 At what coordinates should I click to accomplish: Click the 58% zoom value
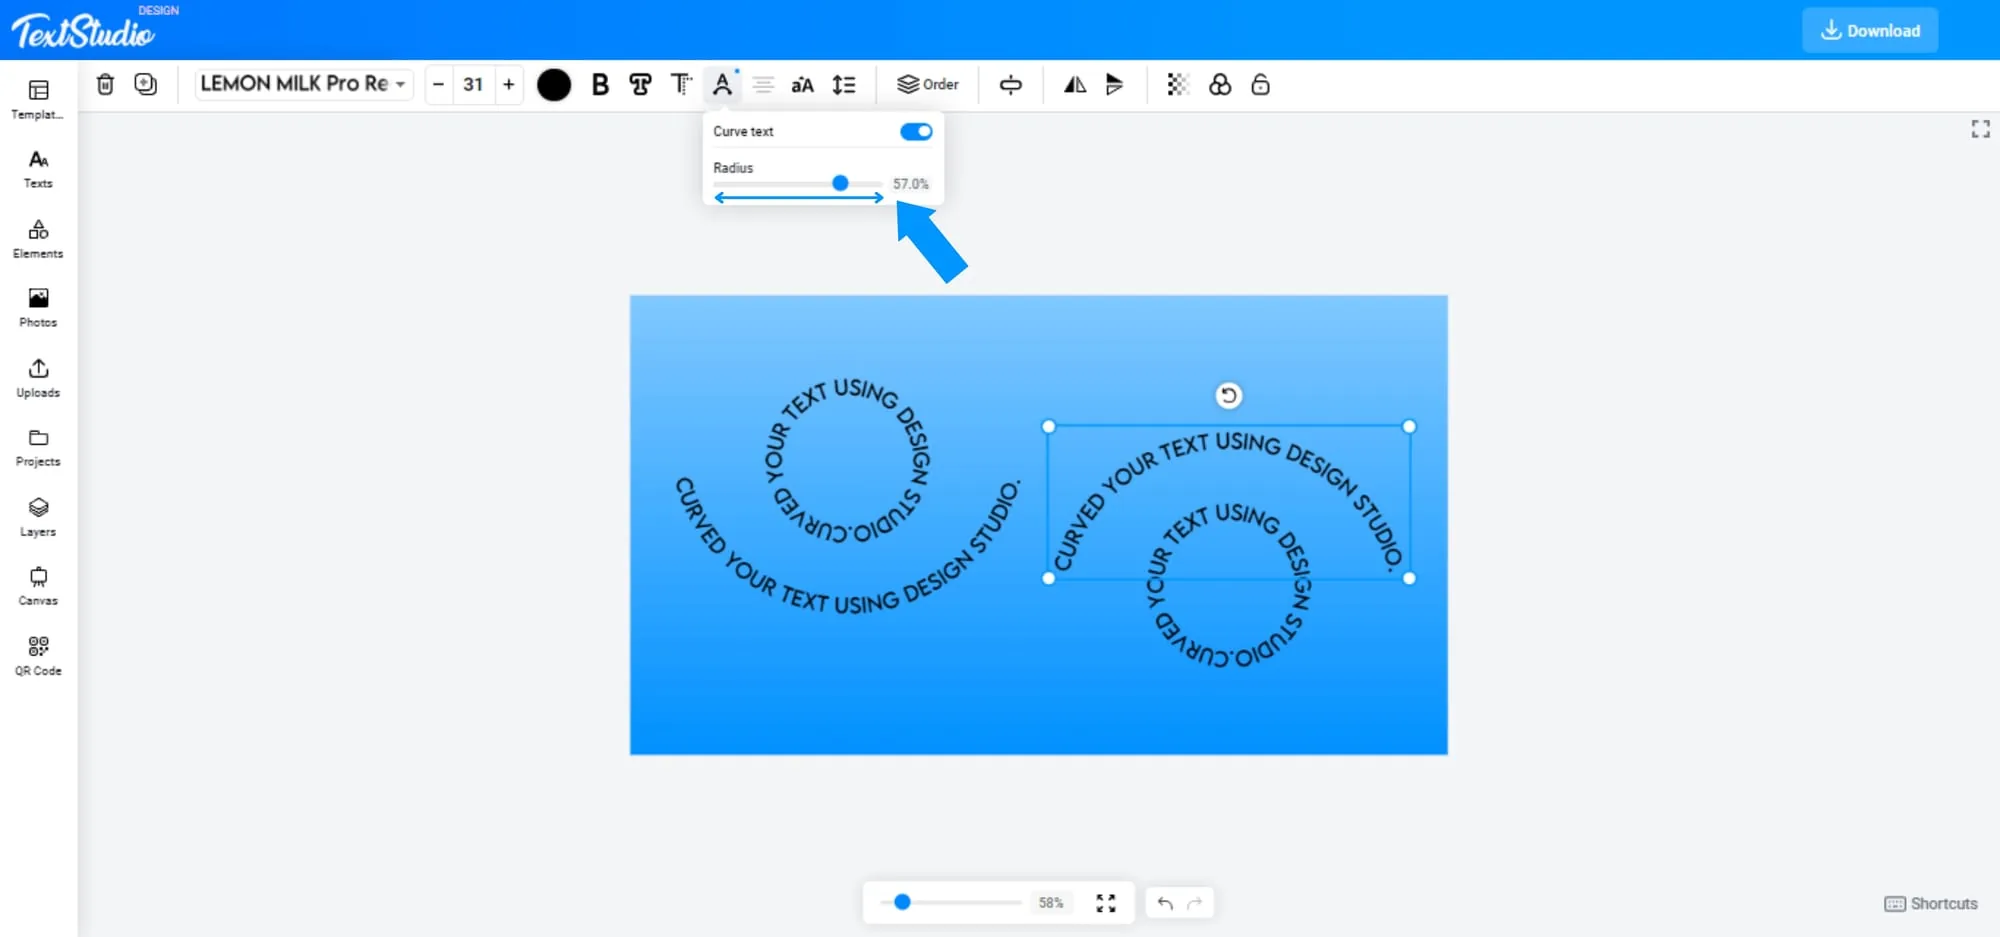click(x=1050, y=903)
